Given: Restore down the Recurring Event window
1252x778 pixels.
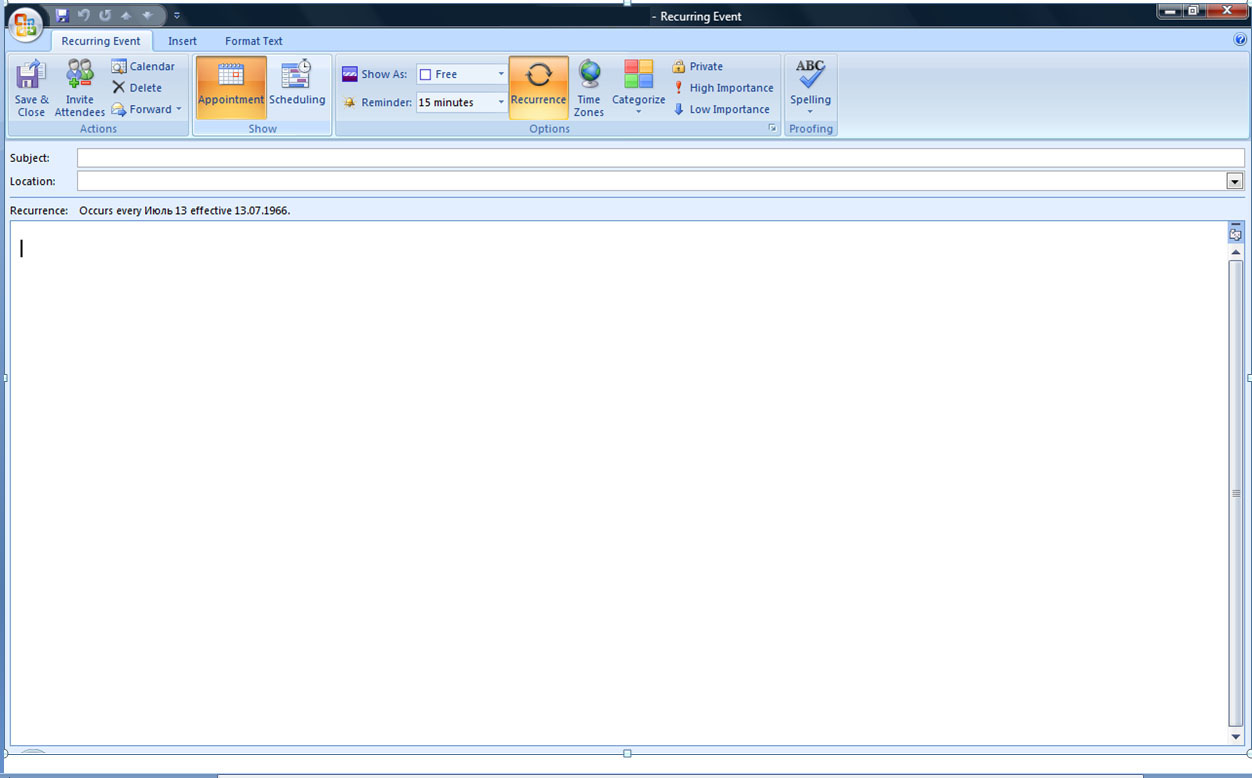Looking at the screenshot, I should 1193,11.
